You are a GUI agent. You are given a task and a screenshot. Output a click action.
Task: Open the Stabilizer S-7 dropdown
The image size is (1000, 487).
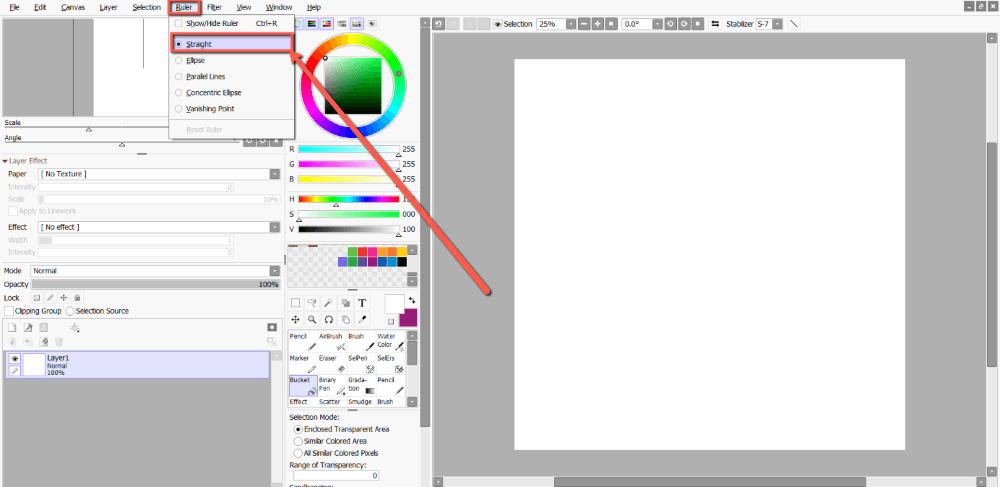[x=778, y=24]
